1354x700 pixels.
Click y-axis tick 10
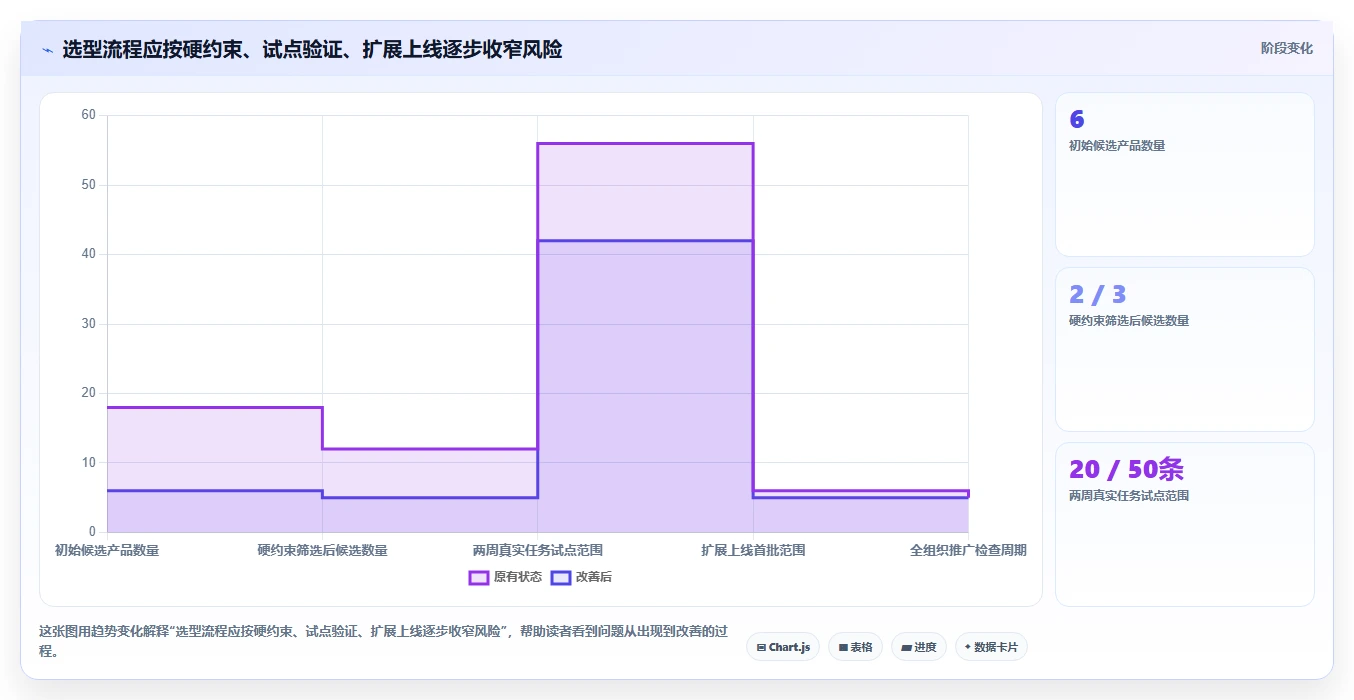88,463
